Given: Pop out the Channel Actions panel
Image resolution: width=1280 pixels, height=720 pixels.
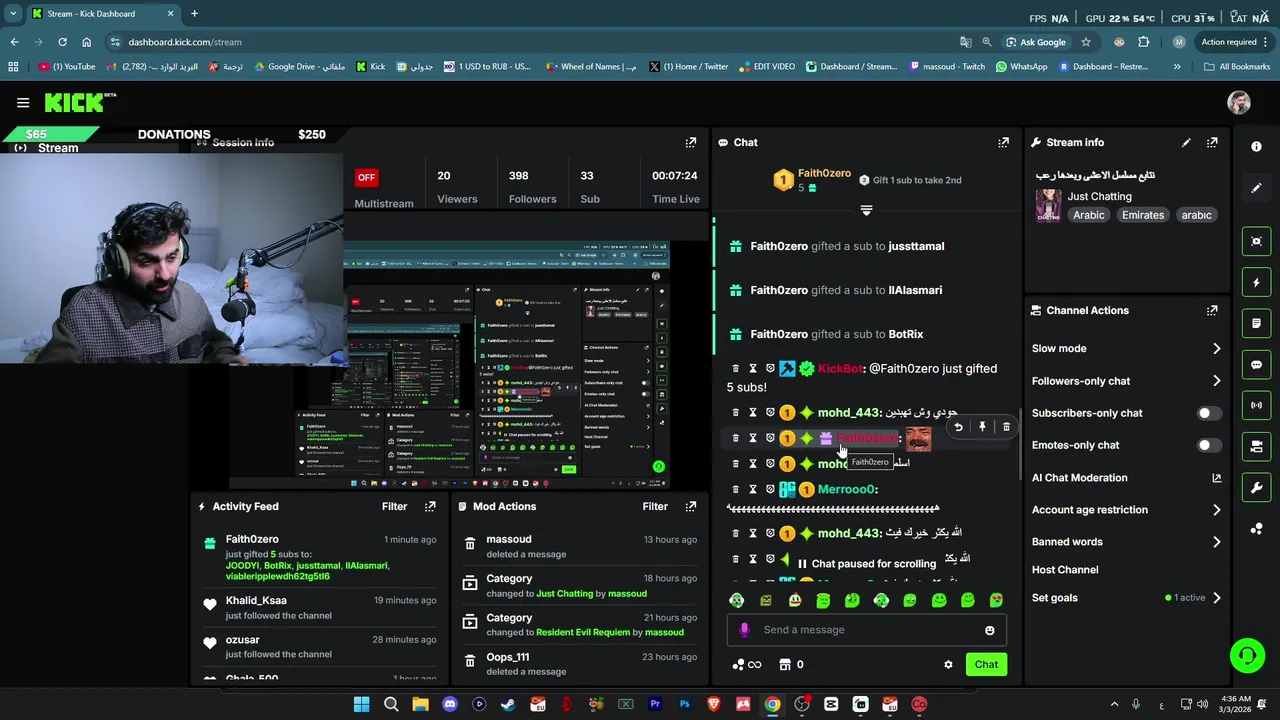Looking at the screenshot, I should pos(1212,310).
